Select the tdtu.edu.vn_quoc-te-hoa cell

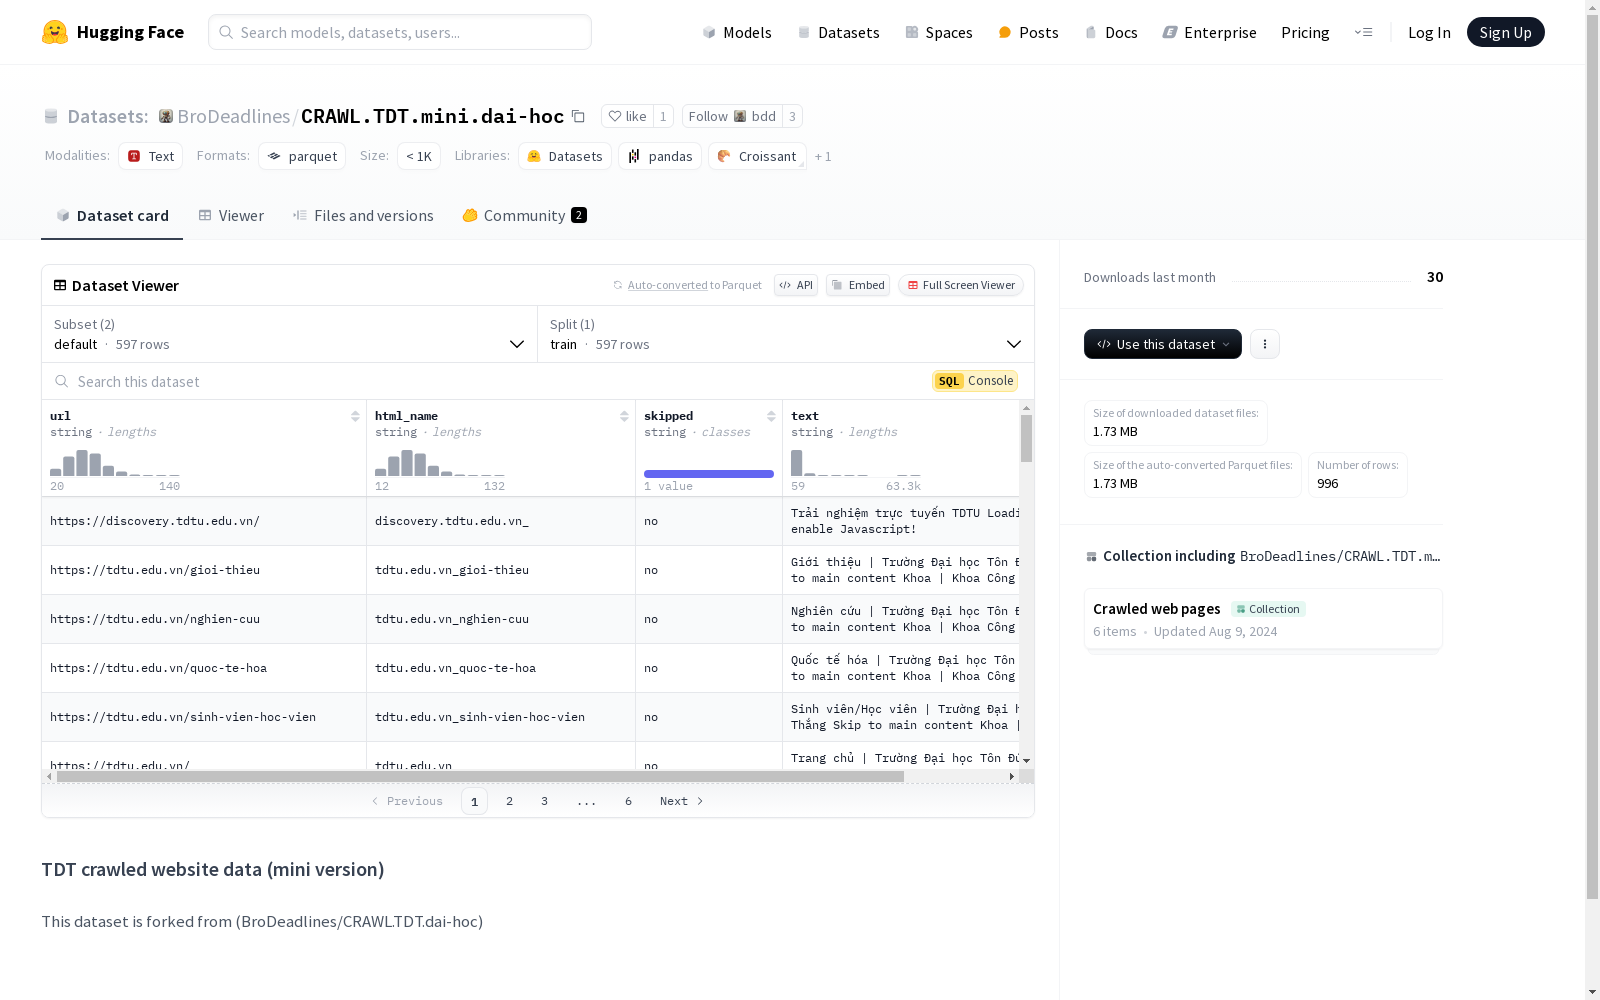(x=501, y=668)
